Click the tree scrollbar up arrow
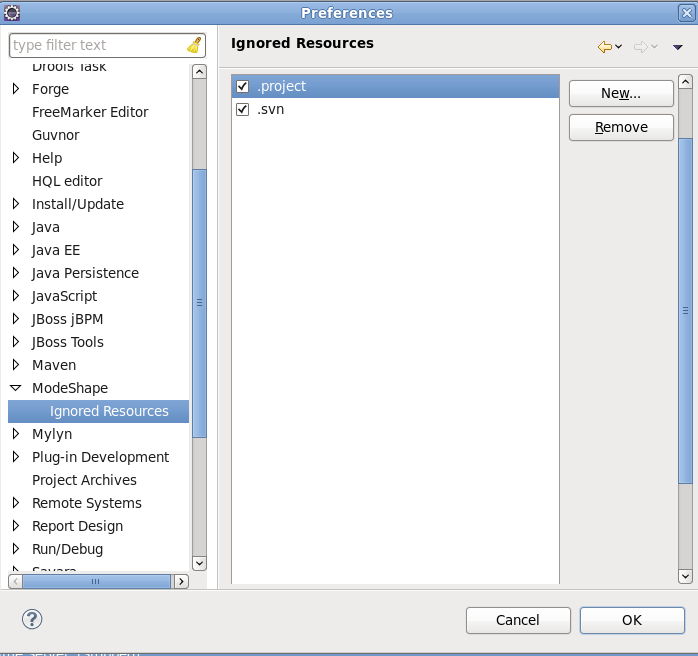 tap(199, 72)
